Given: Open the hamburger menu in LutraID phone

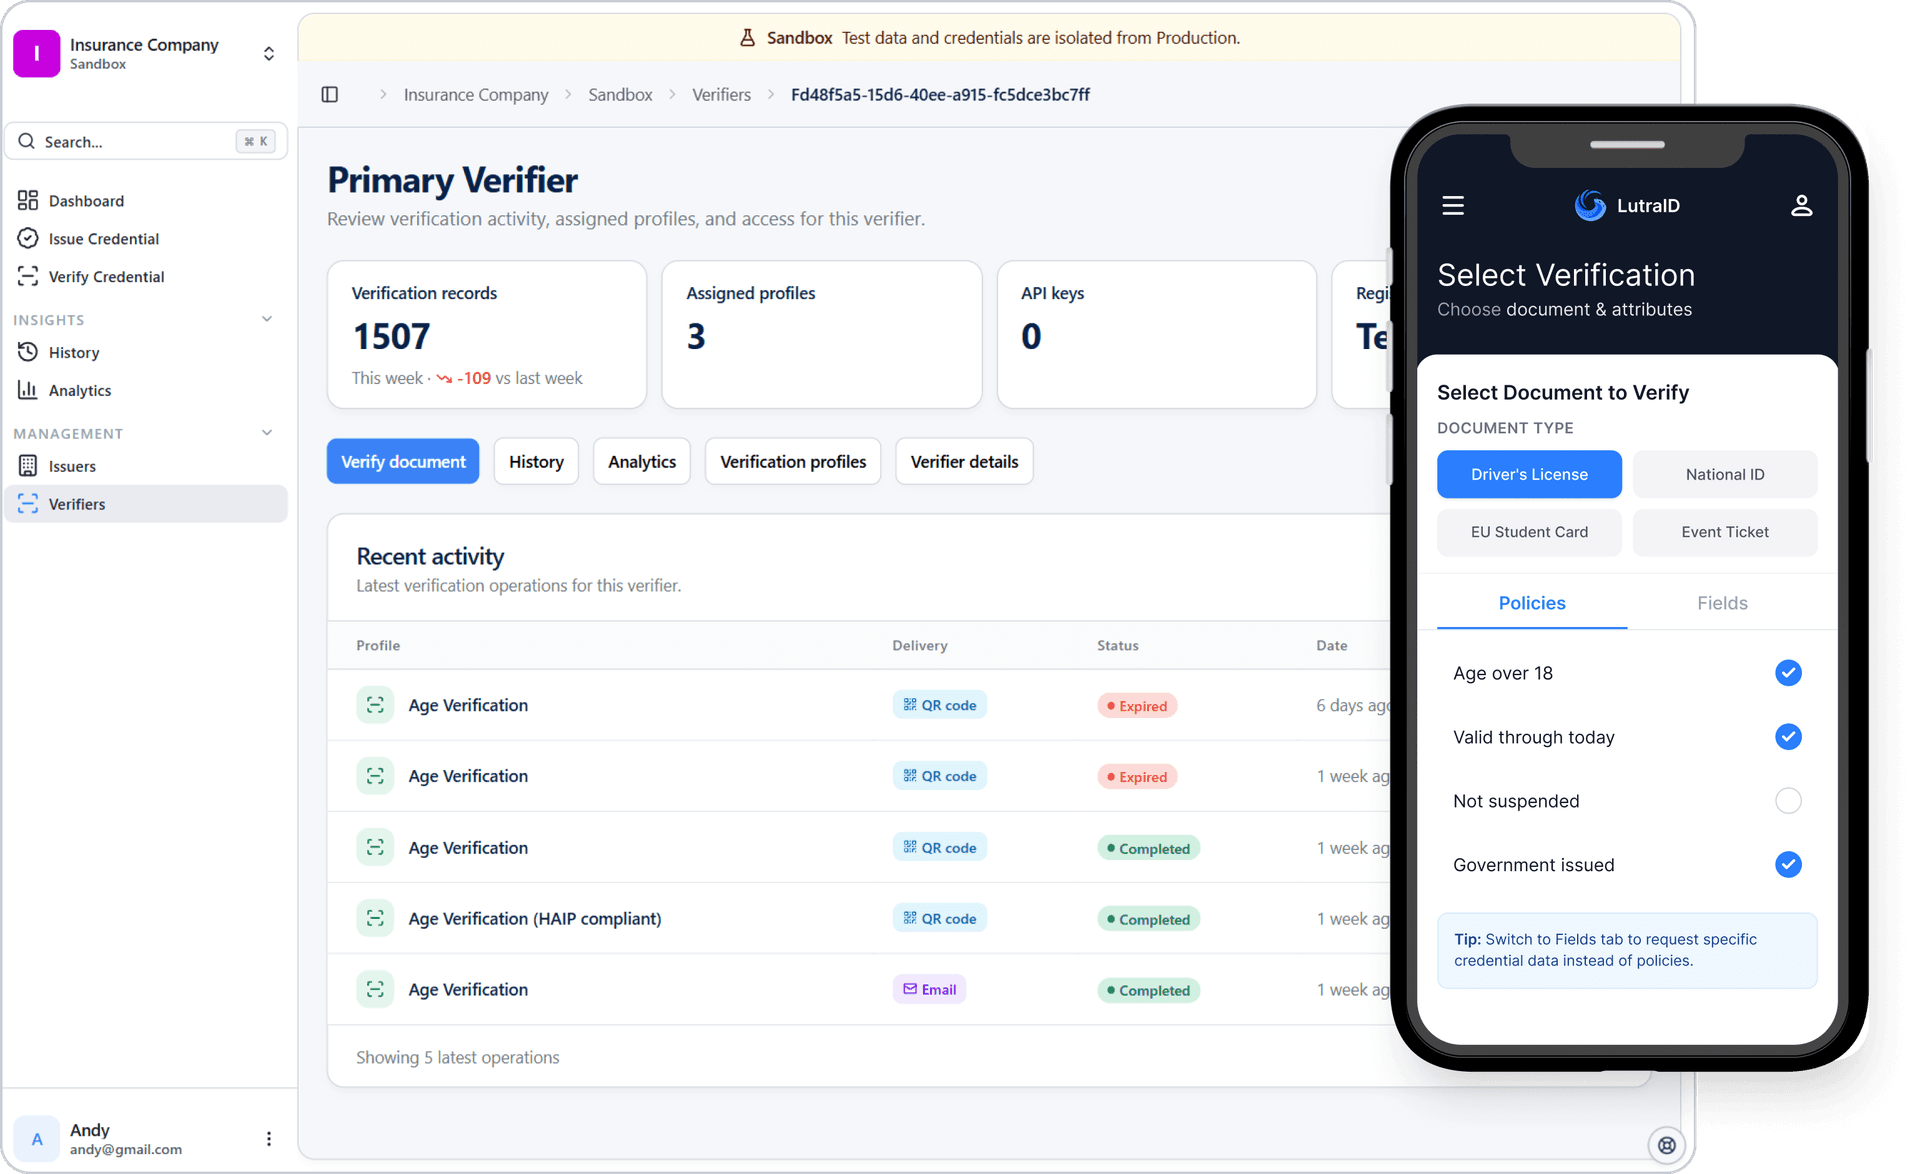Looking at the screenshot, I should pyautogui.click(x=1453, y=206).
